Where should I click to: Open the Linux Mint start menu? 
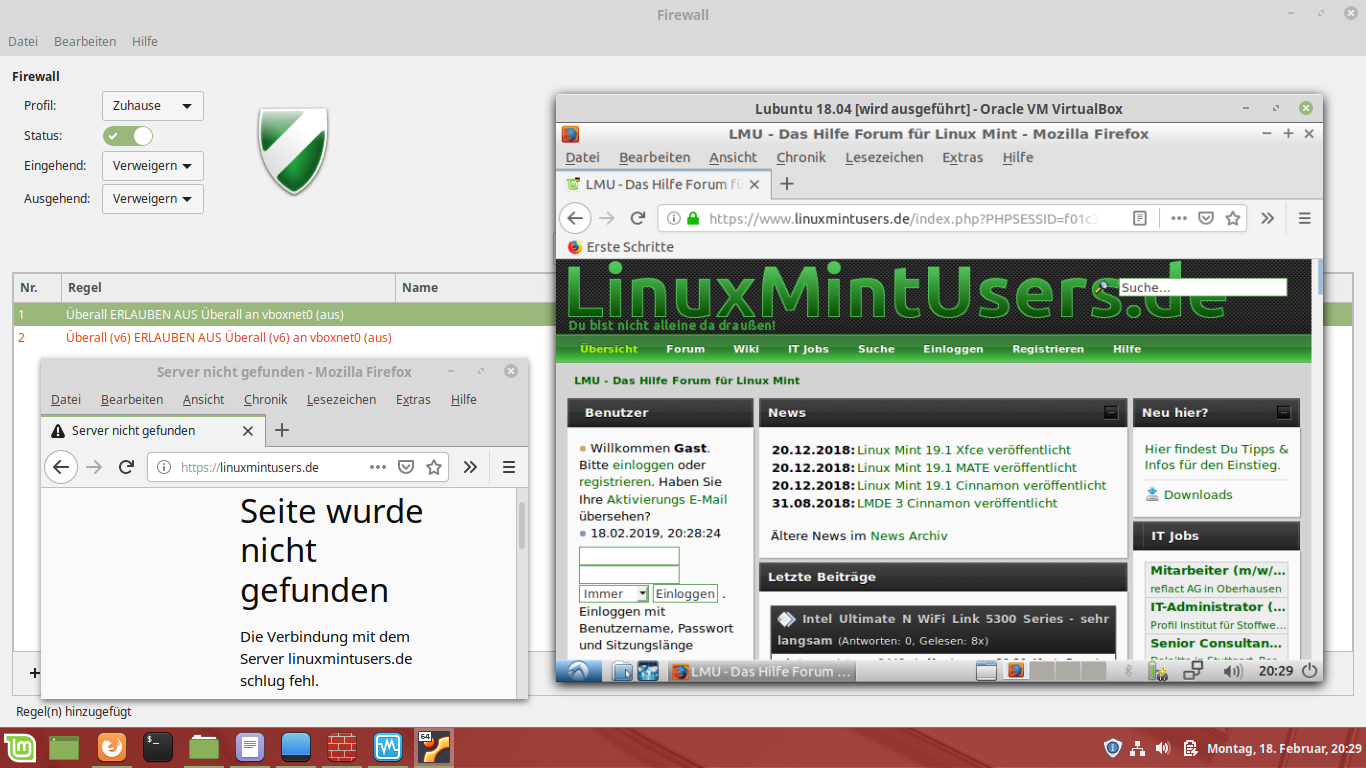click(18, 747)
